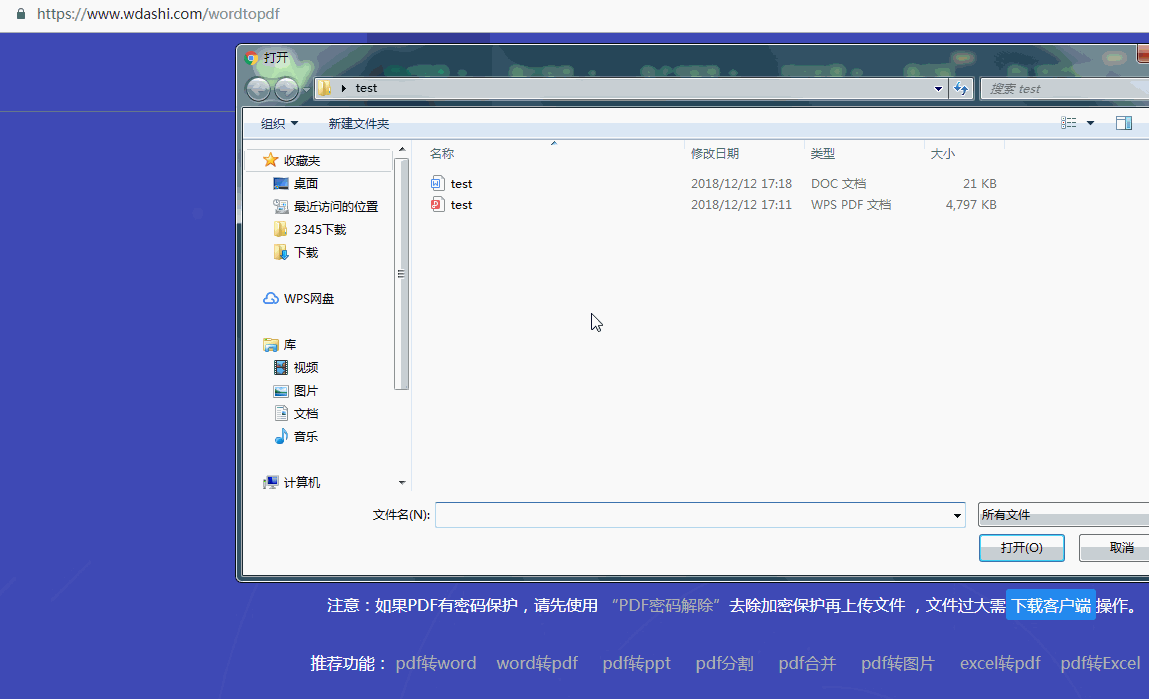Click the 2018/12/12 17:11 date cell

coord(741,204)
